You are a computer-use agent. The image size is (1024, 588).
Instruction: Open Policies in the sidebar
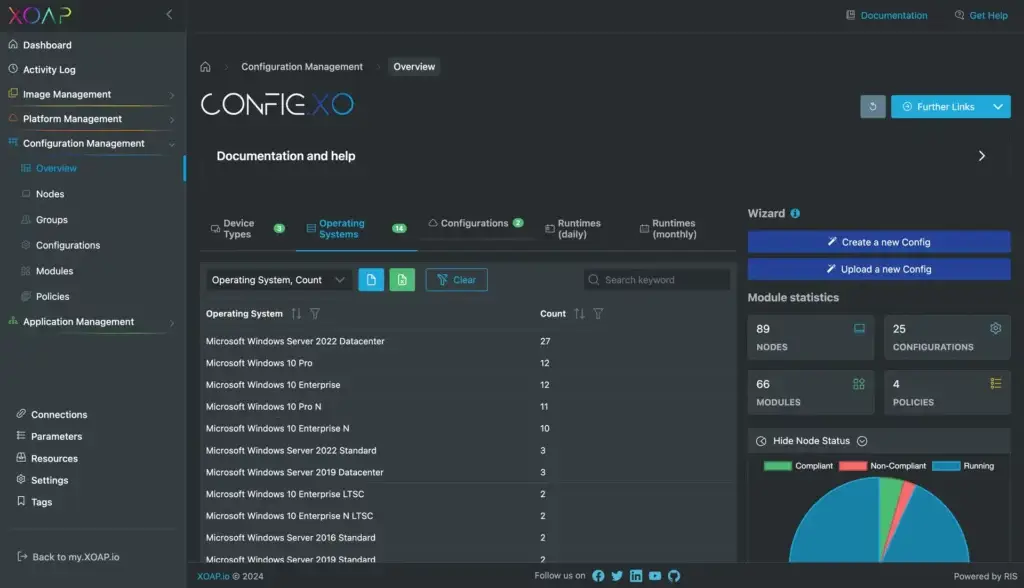[52, 297]
